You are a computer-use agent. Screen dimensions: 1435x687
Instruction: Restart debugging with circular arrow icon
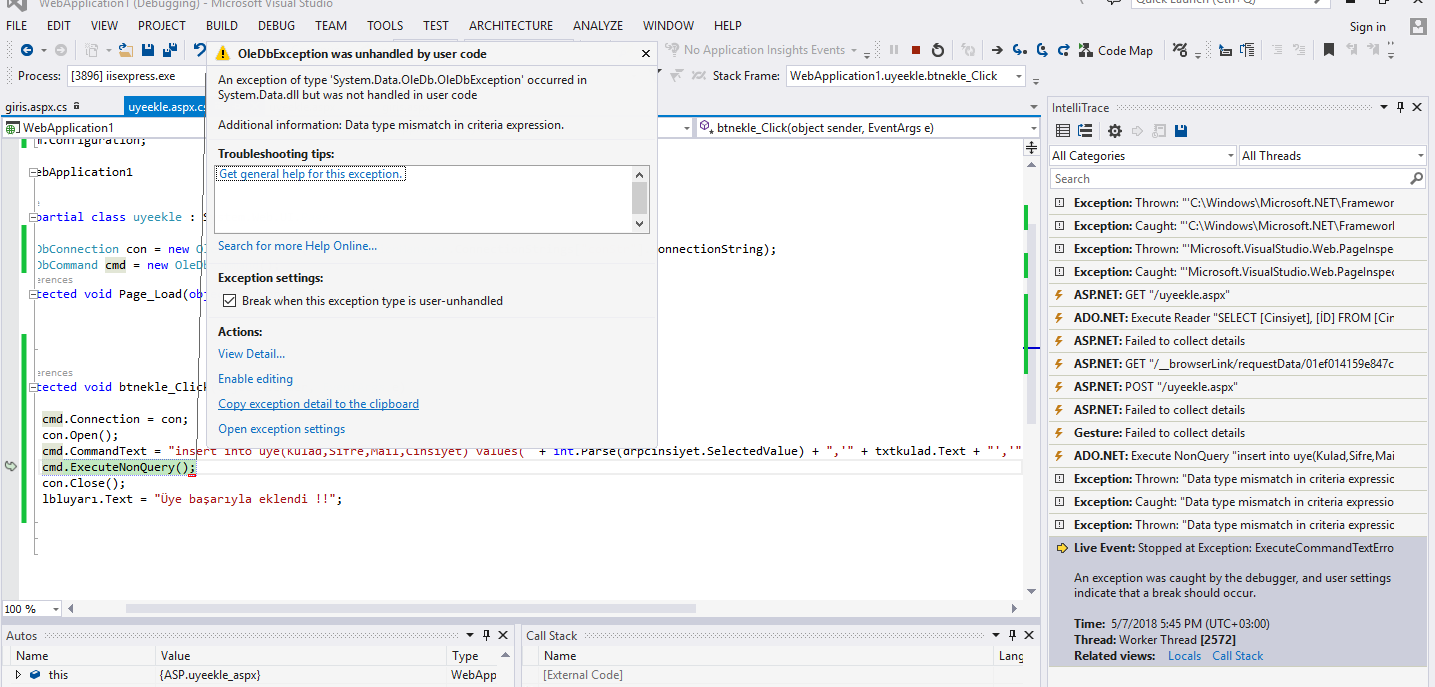(x=938, y=50)
